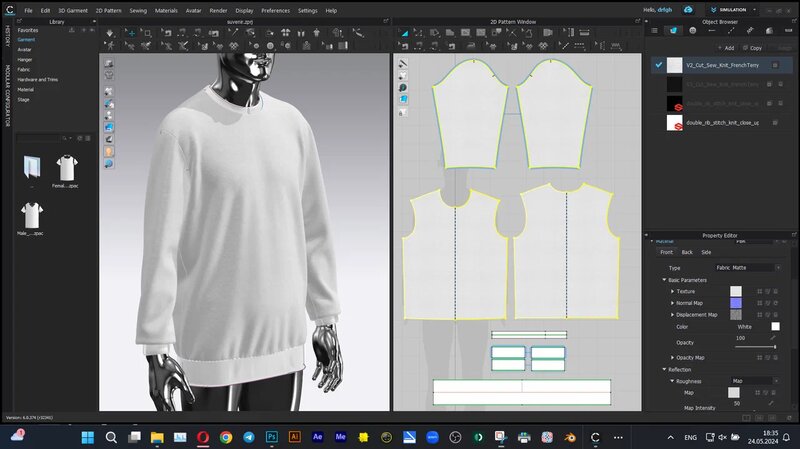Image resolution: width=800 pixels, height=449 pixels.
Task: Click the white Color swatch
Action: (776, 327)
